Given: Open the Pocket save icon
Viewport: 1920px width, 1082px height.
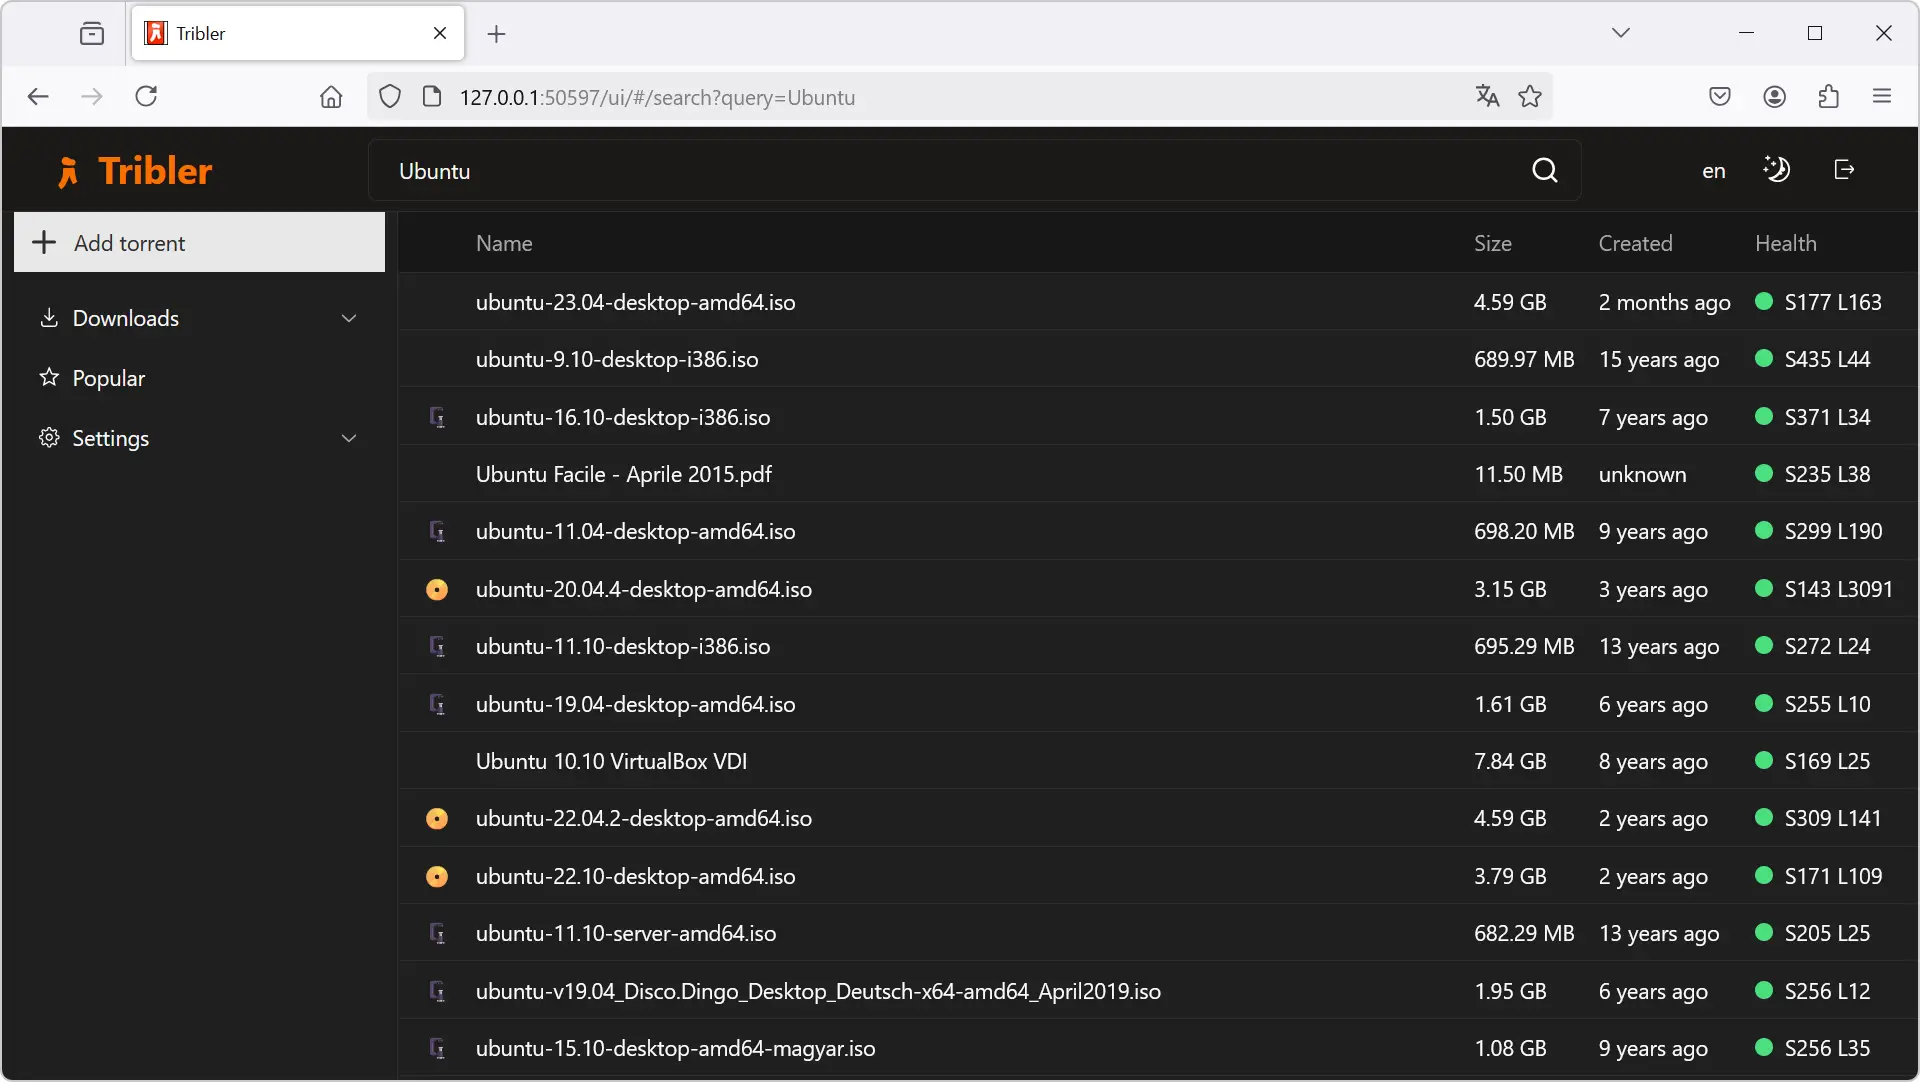Looking at the screenshot, I should 1720,96.
